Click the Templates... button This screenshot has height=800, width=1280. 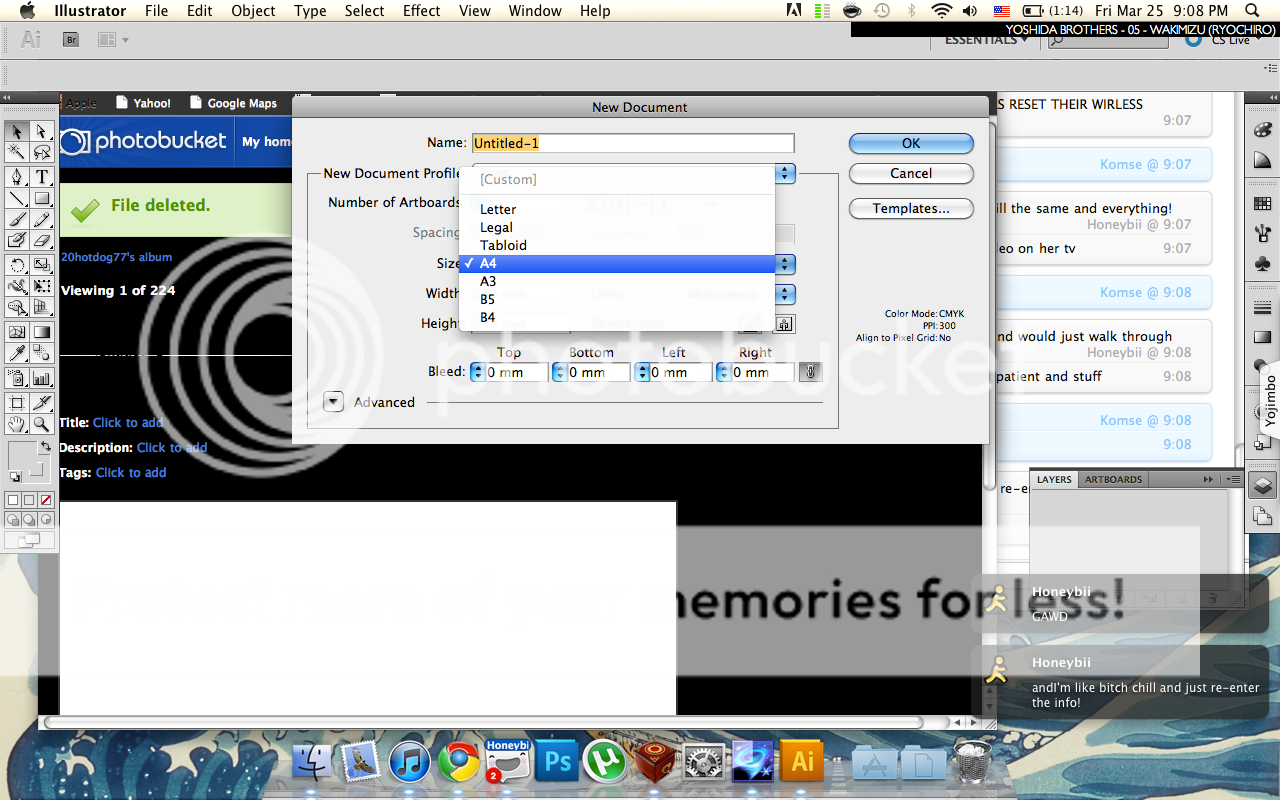coord(910,208)
